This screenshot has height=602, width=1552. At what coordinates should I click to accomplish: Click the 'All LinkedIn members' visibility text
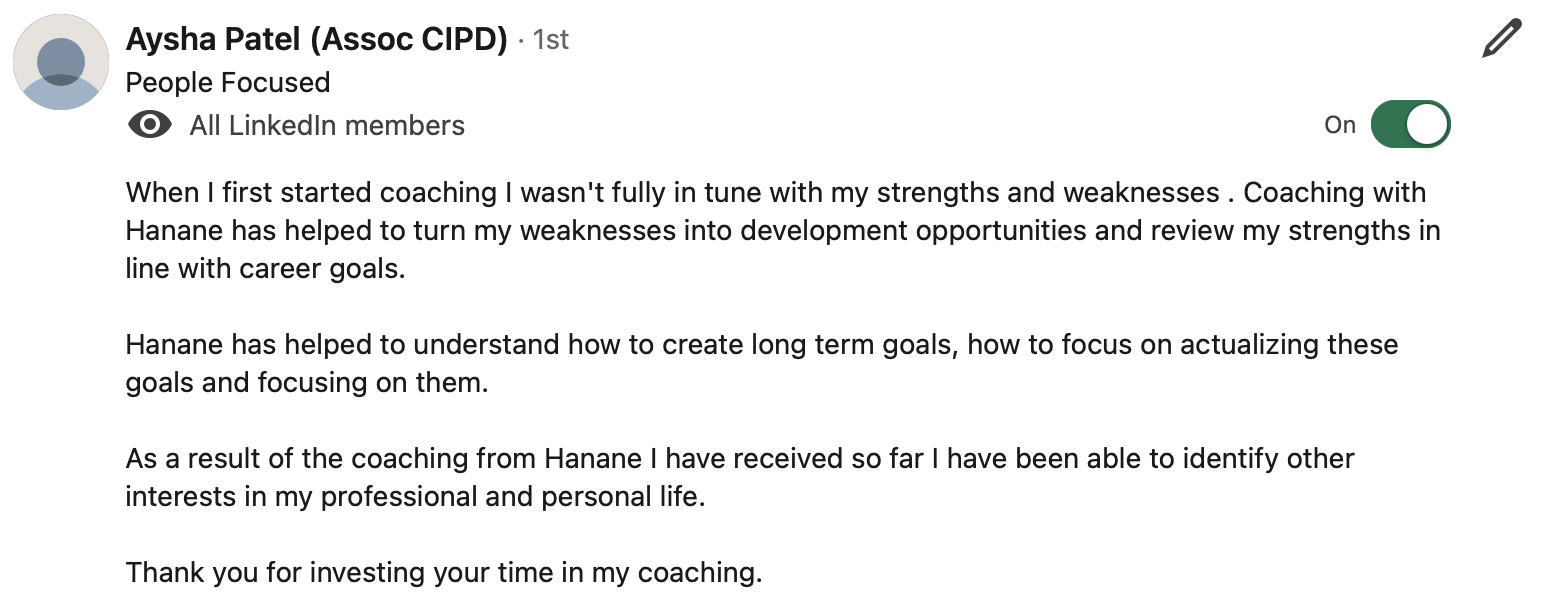click(327, 125)
